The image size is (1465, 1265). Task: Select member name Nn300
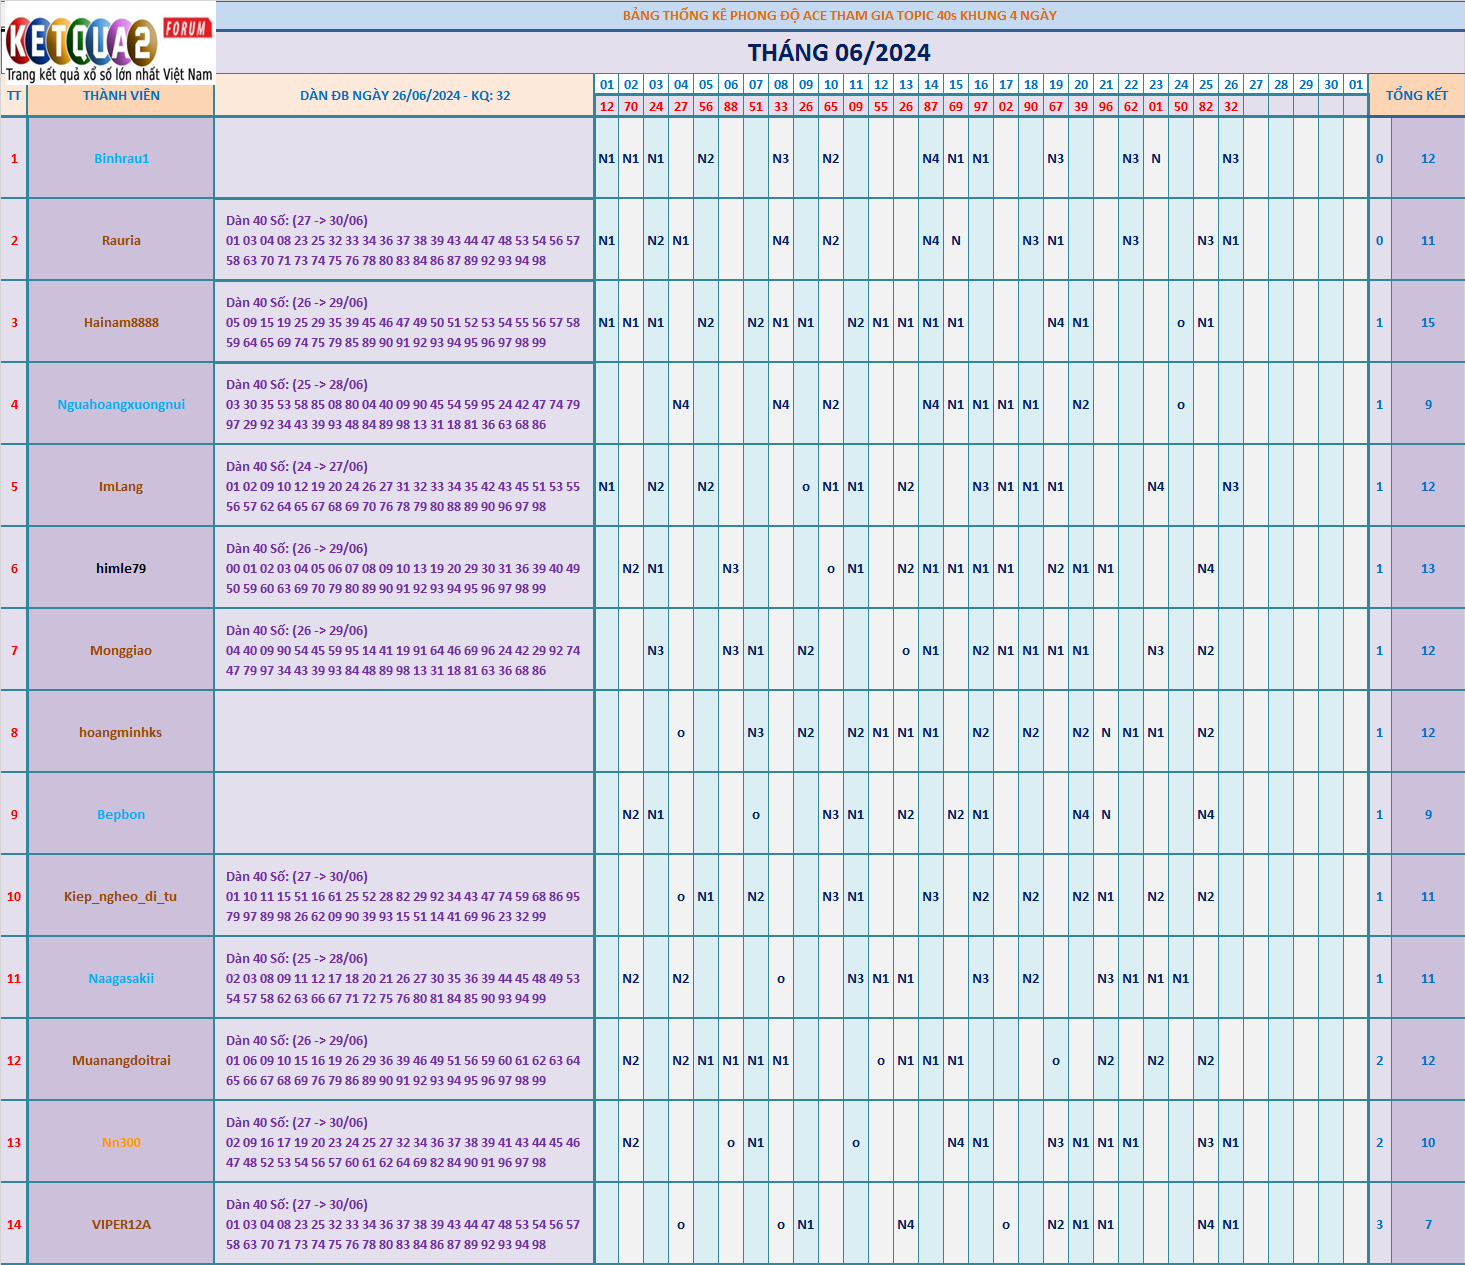tap(121, 1142)
